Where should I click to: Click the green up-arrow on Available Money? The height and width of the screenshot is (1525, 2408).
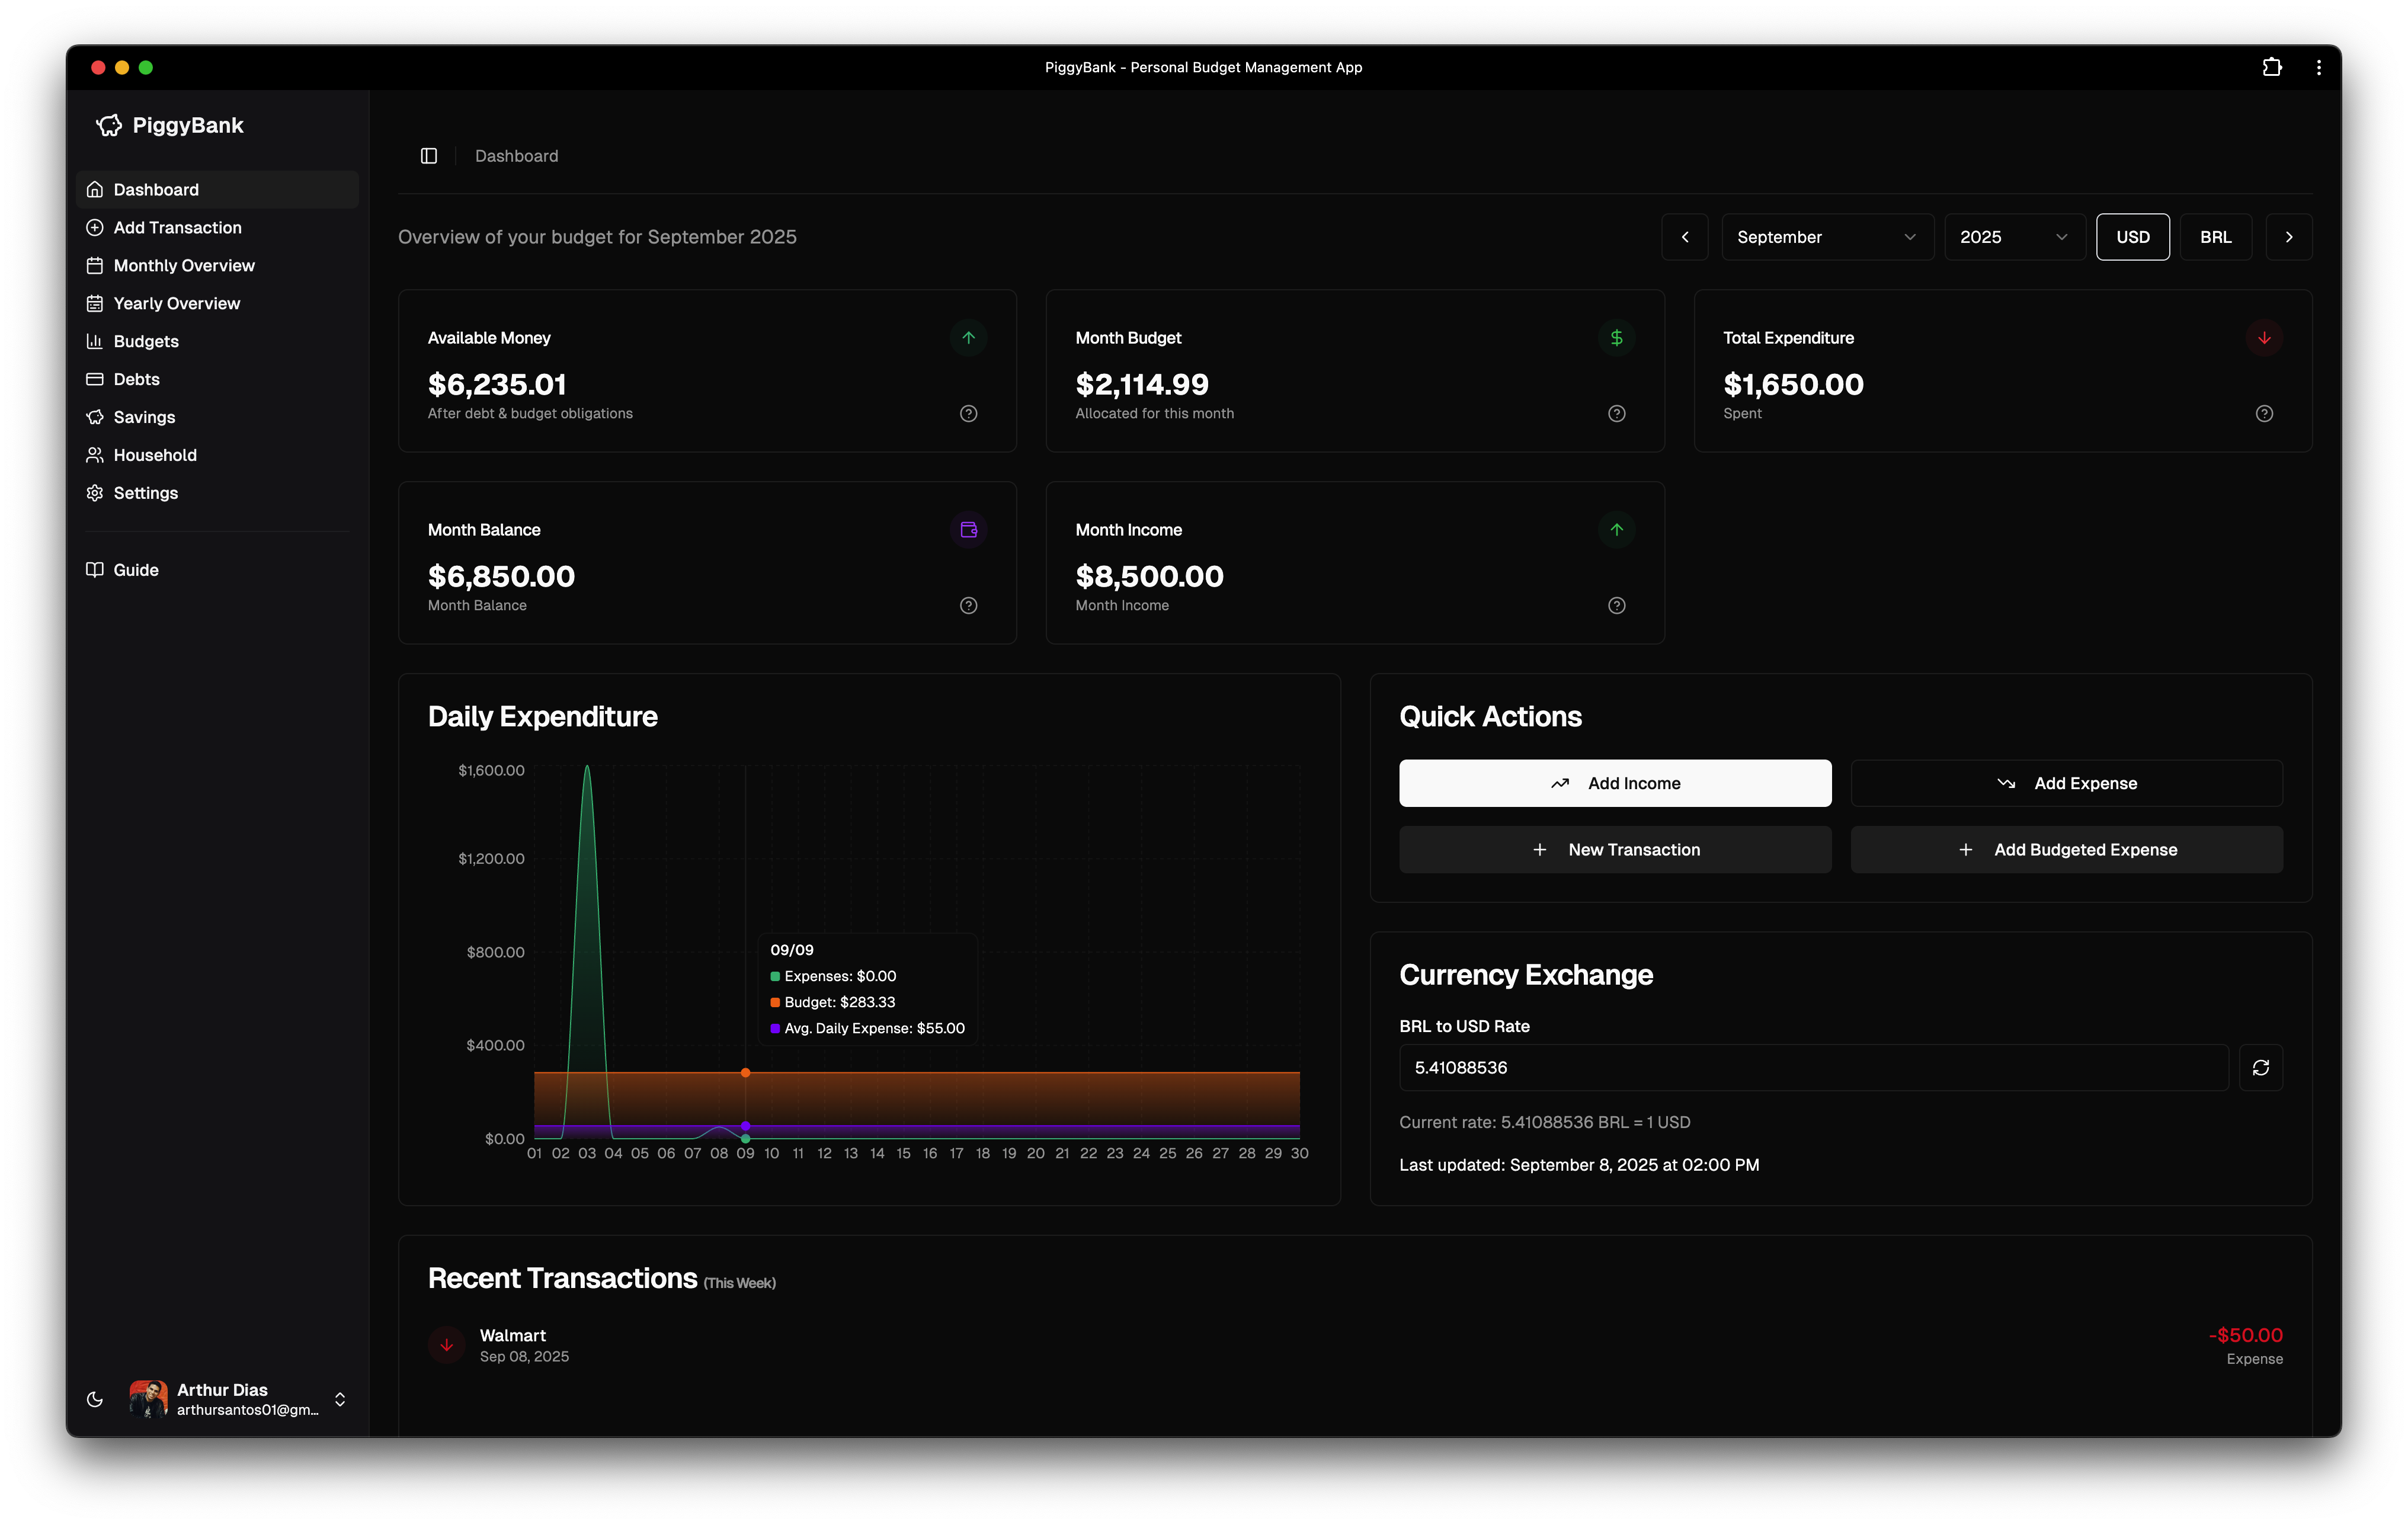click(x=968, y=338)
